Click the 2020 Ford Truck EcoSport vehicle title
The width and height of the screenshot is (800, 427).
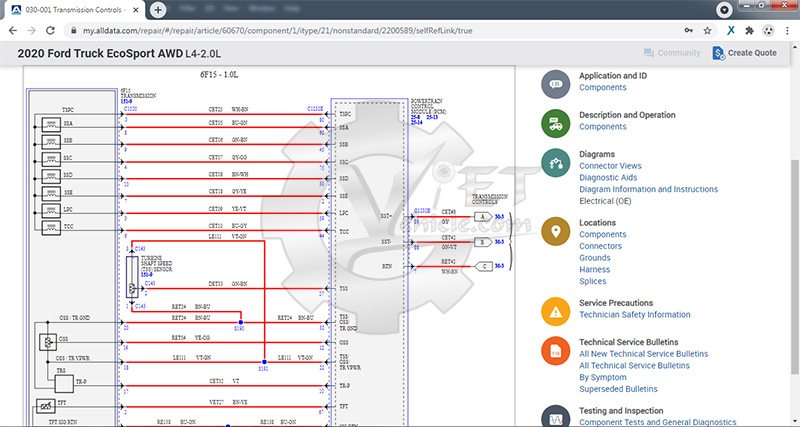119,54
